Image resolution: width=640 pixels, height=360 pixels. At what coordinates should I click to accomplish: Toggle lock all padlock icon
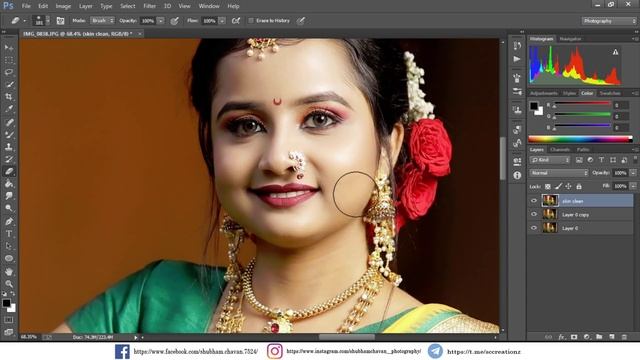click(x=579, y=187)
